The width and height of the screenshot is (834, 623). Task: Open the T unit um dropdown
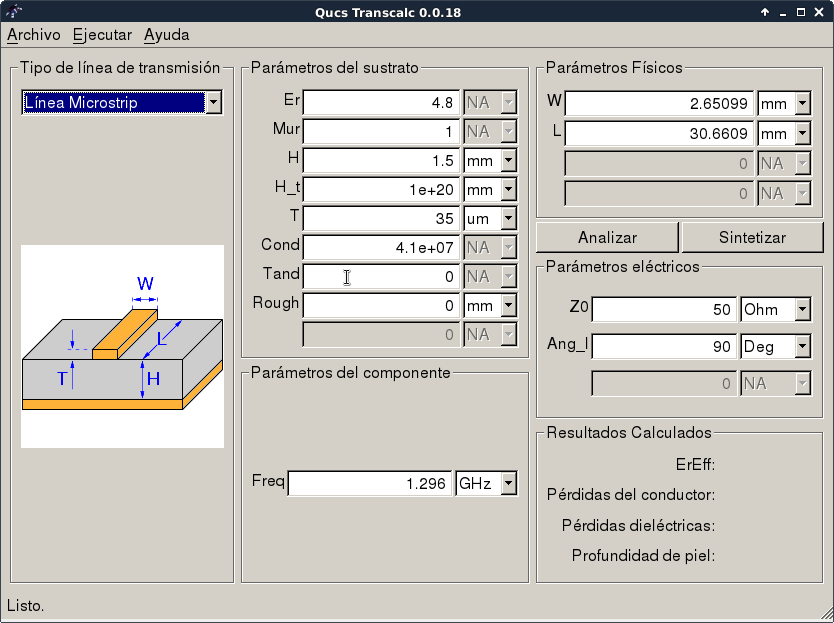pyautogui.click(x=508, y=218)
